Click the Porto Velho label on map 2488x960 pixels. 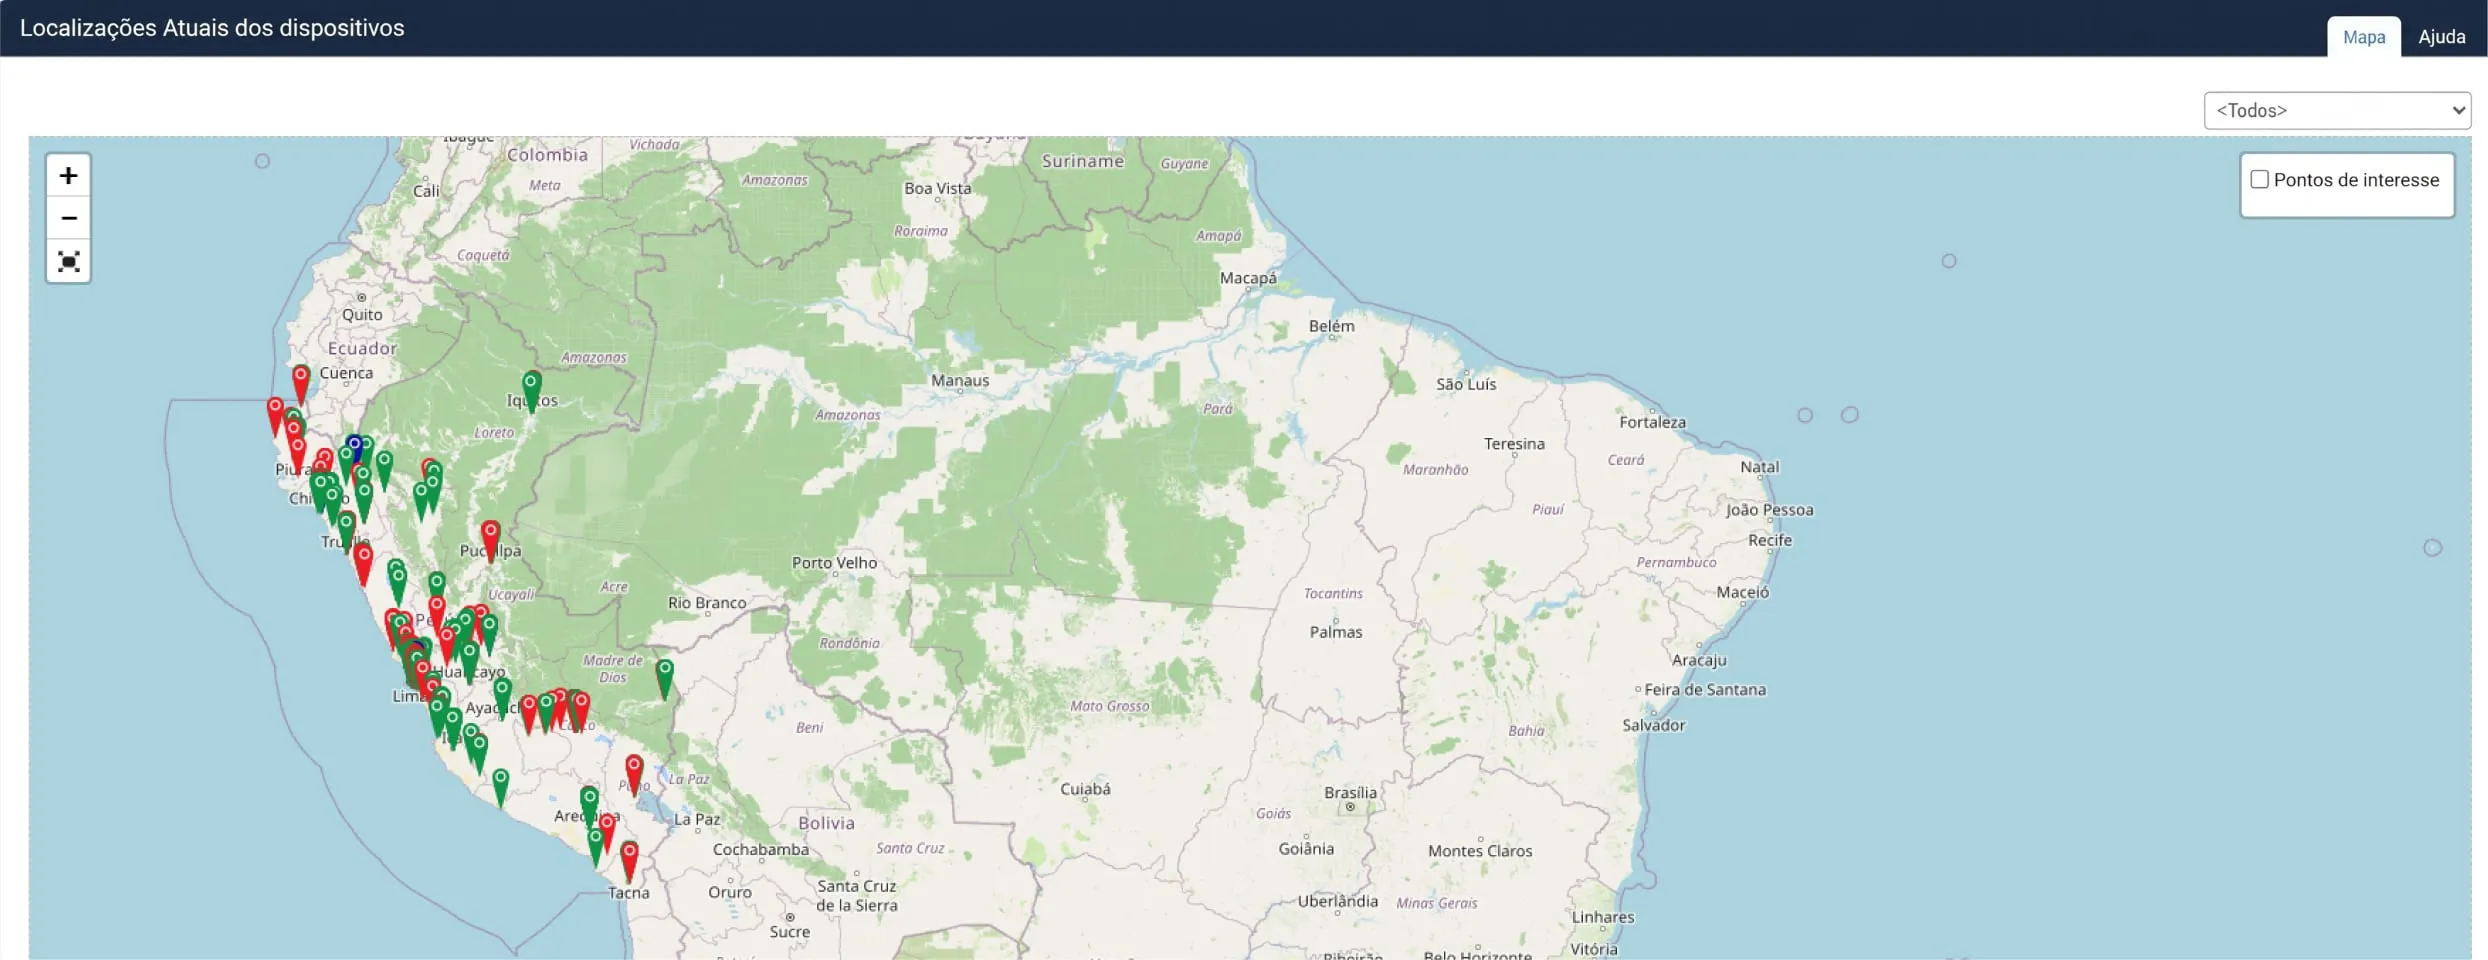point(834,563)
